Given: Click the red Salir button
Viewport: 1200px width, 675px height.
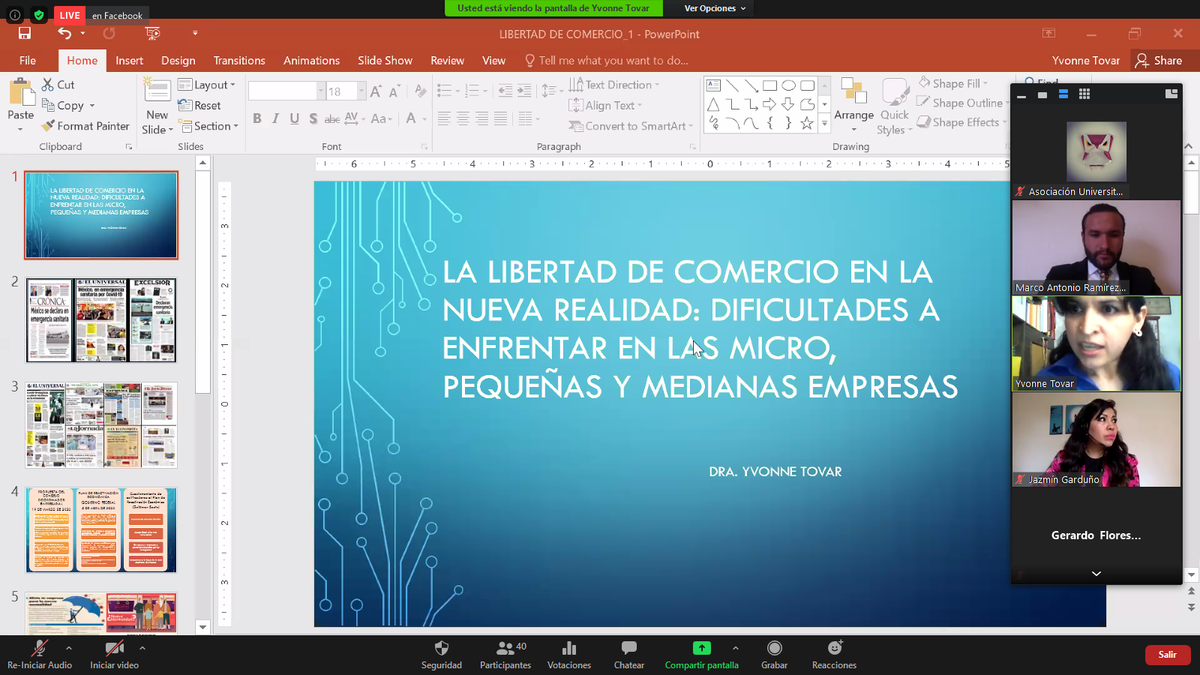Looking at the screenshot, I should [x=1167, y=654].
